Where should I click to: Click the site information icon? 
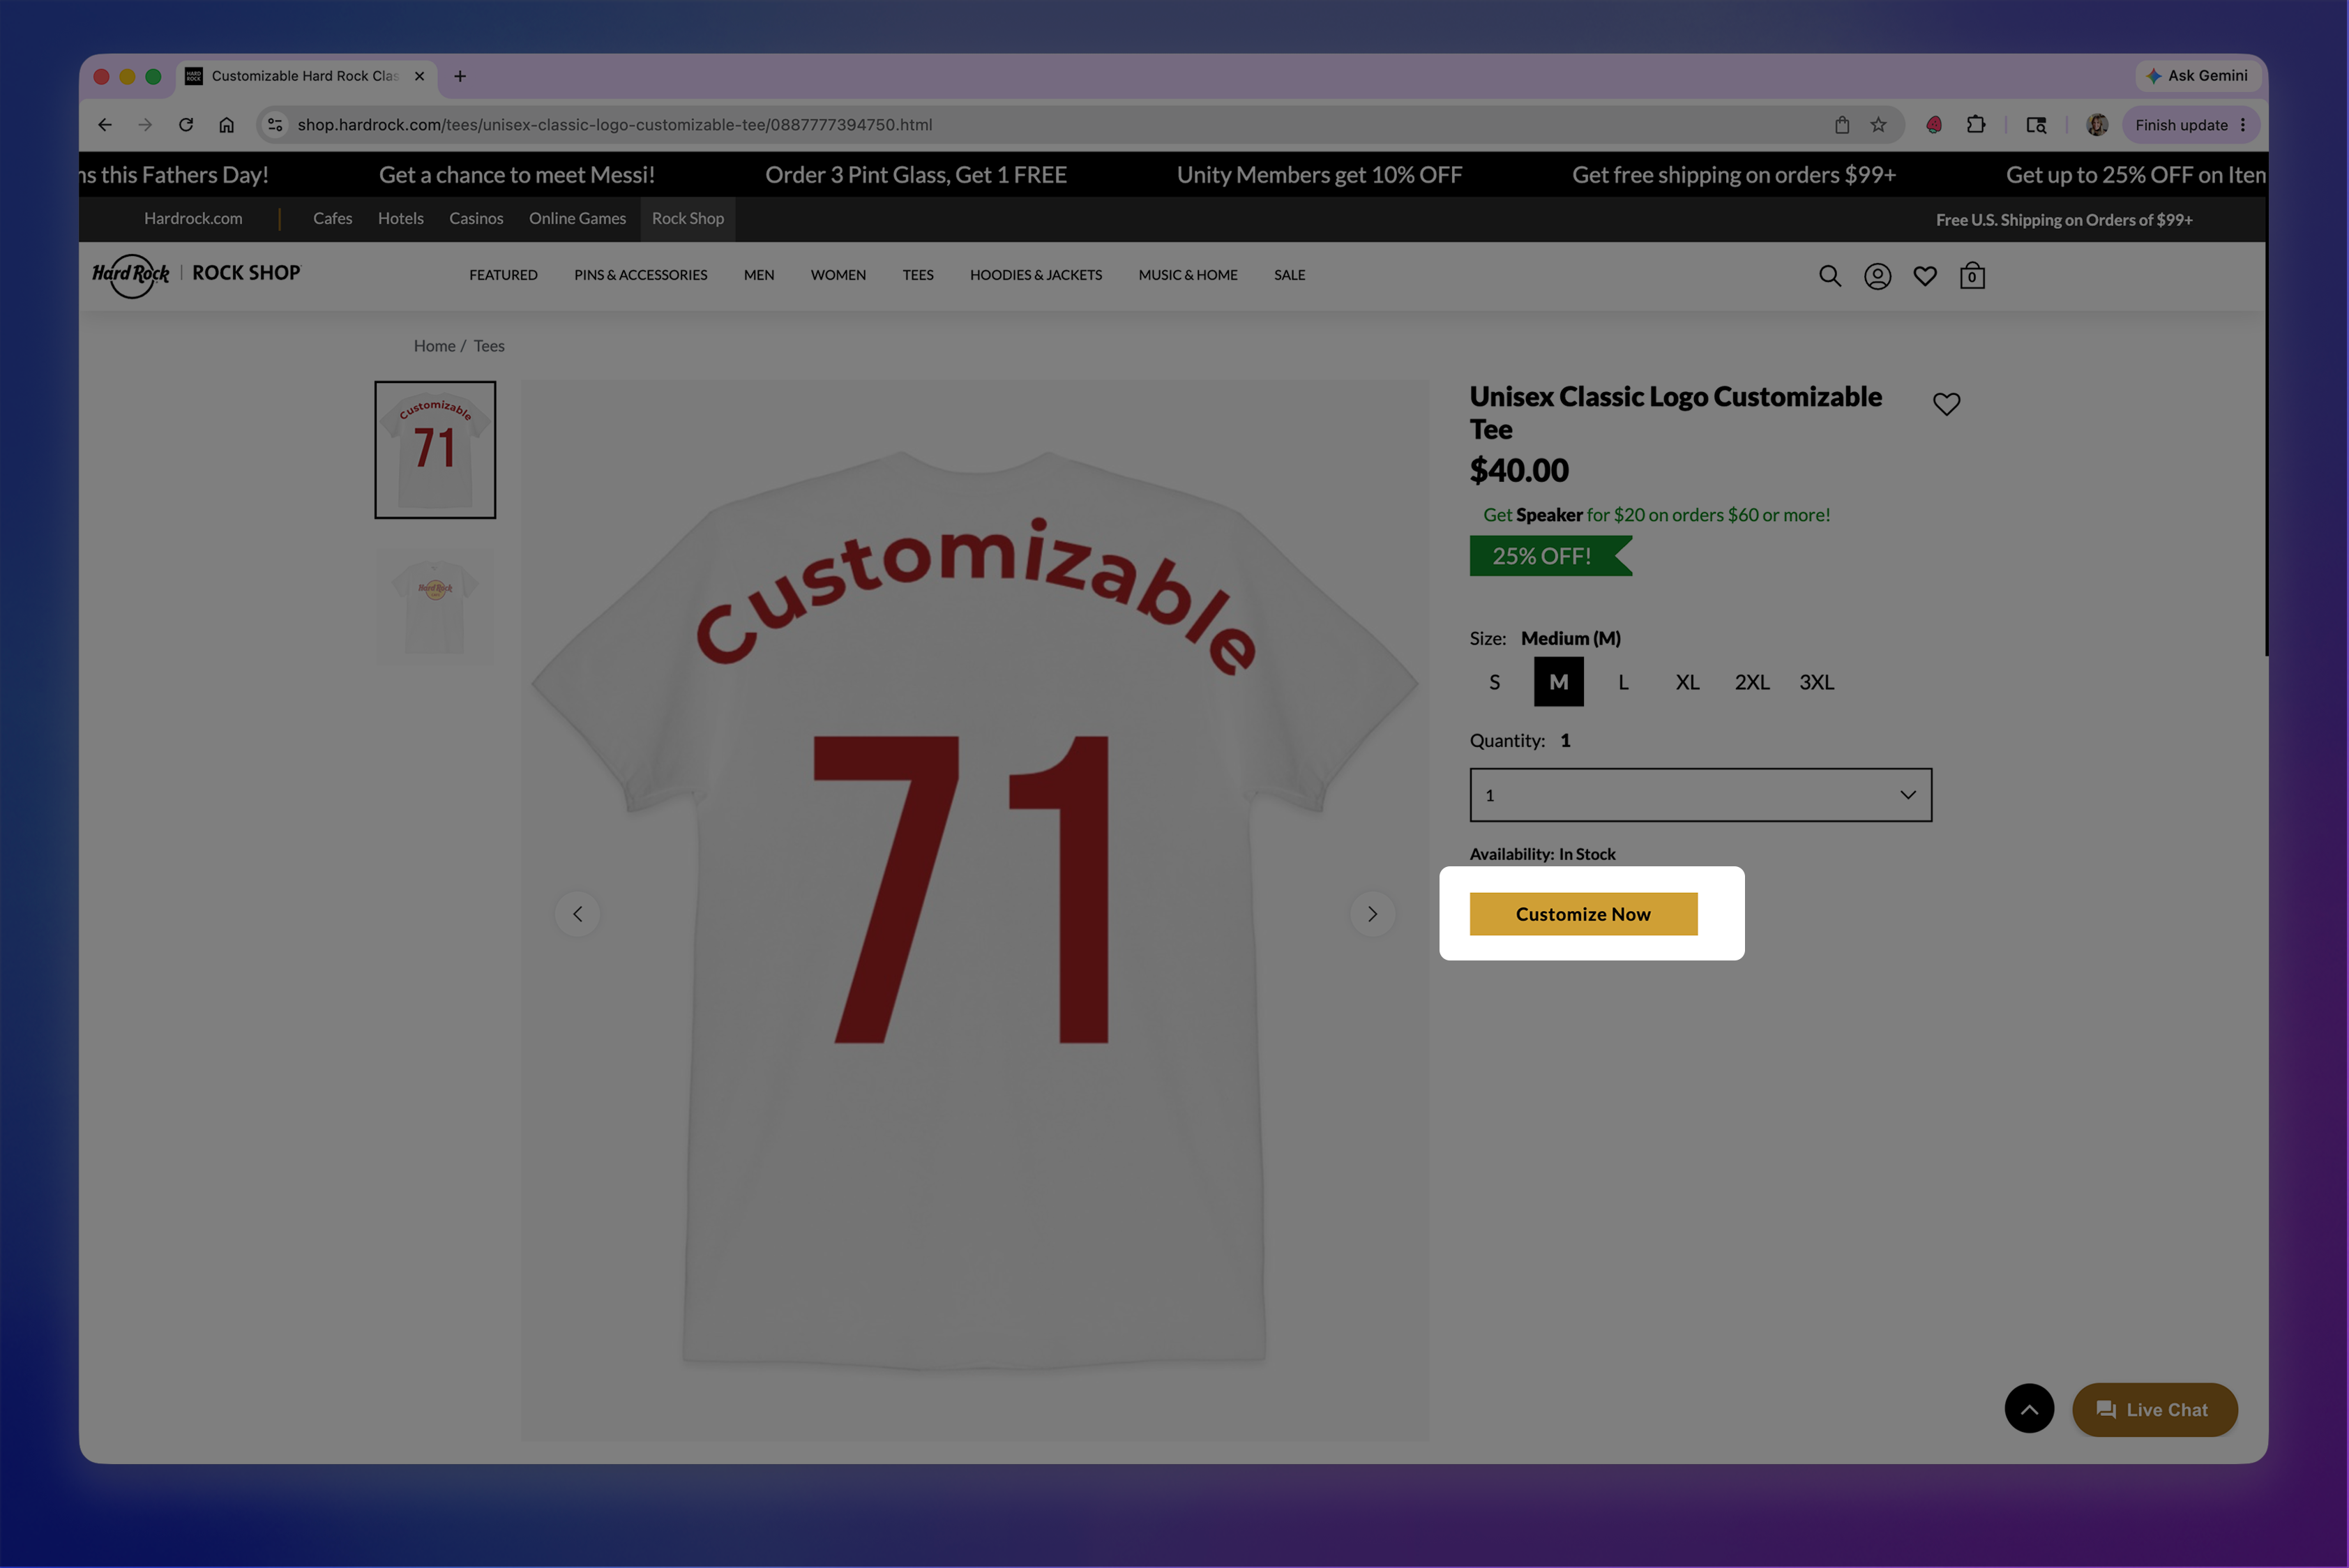click(275, 125)
